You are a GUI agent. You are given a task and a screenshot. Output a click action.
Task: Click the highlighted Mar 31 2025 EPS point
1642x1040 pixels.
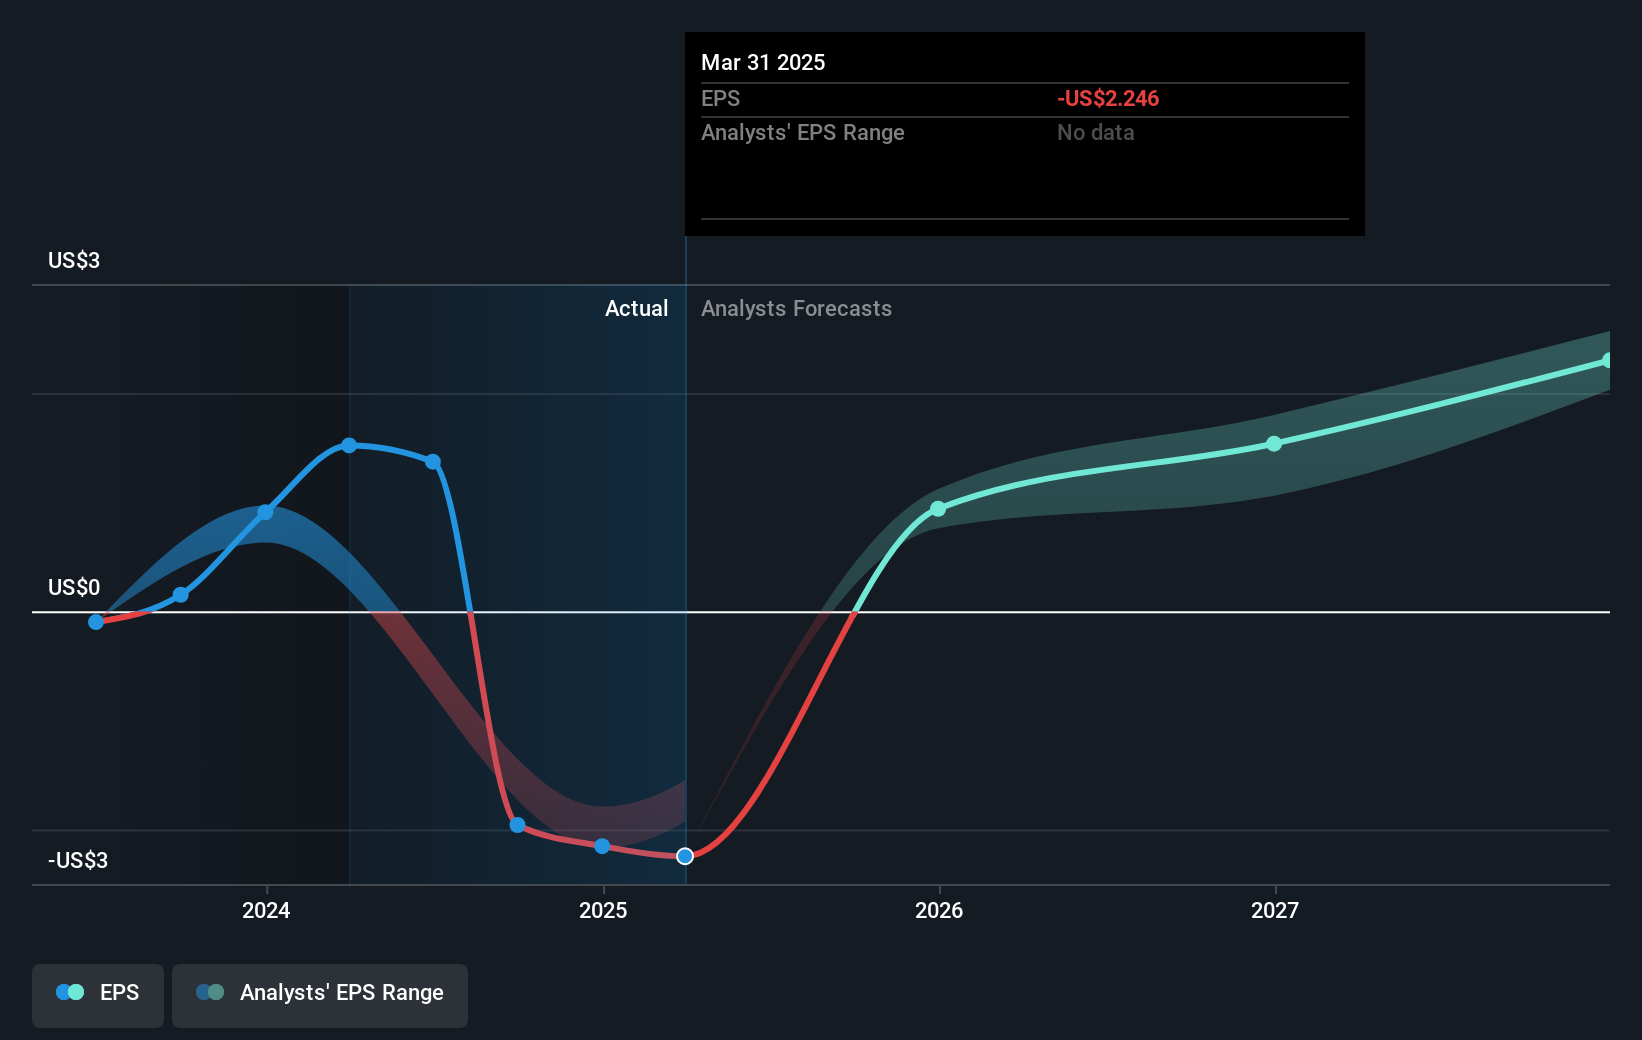click(685, 856)
